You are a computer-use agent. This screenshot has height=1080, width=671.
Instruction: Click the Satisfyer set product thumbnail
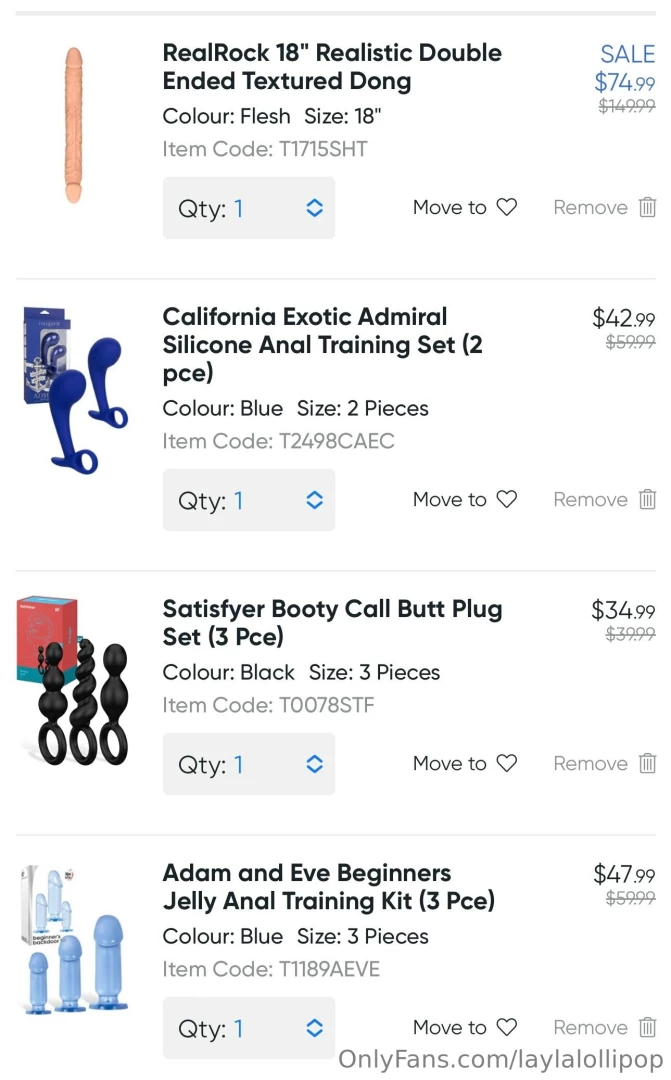(74, 680)
